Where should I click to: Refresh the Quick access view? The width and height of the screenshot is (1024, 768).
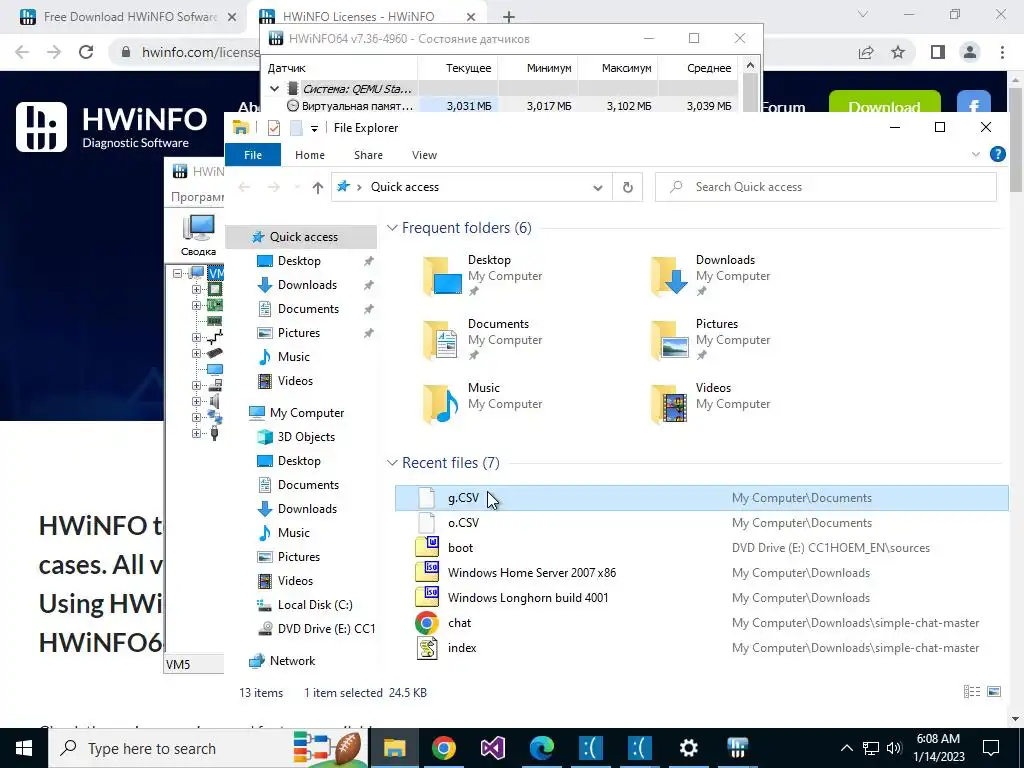coord(628,187)
